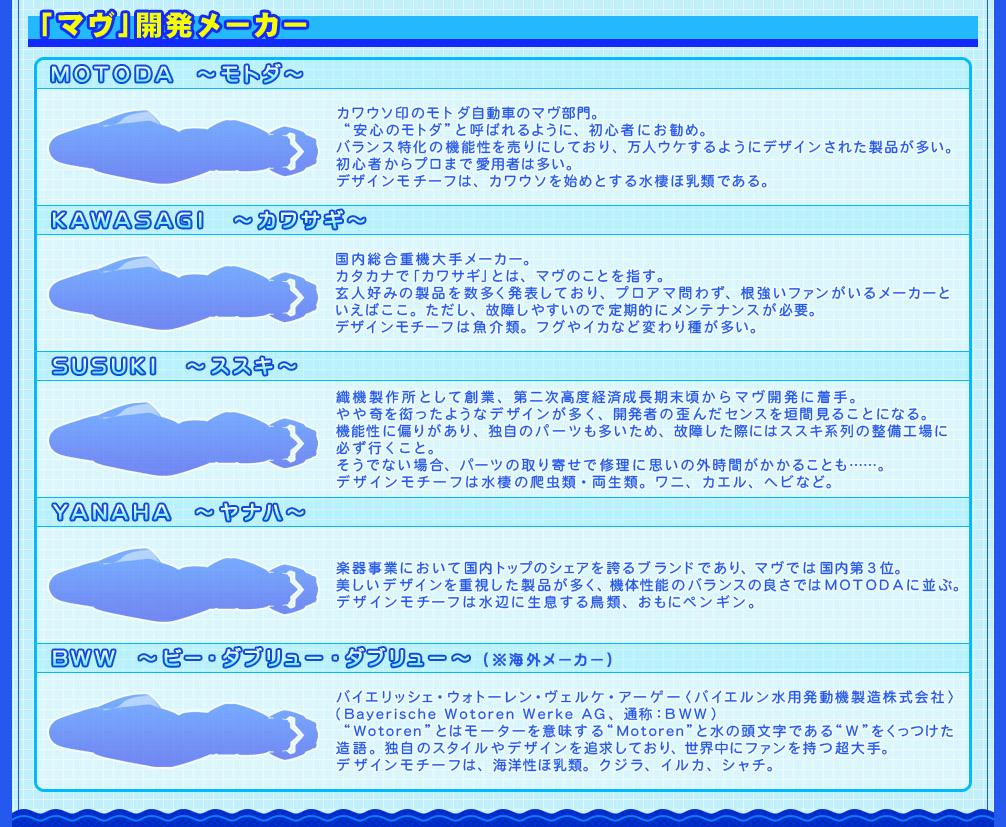
Task: Click the KAWASAGI vehicle silhouette image
Action: click(183, 293)
